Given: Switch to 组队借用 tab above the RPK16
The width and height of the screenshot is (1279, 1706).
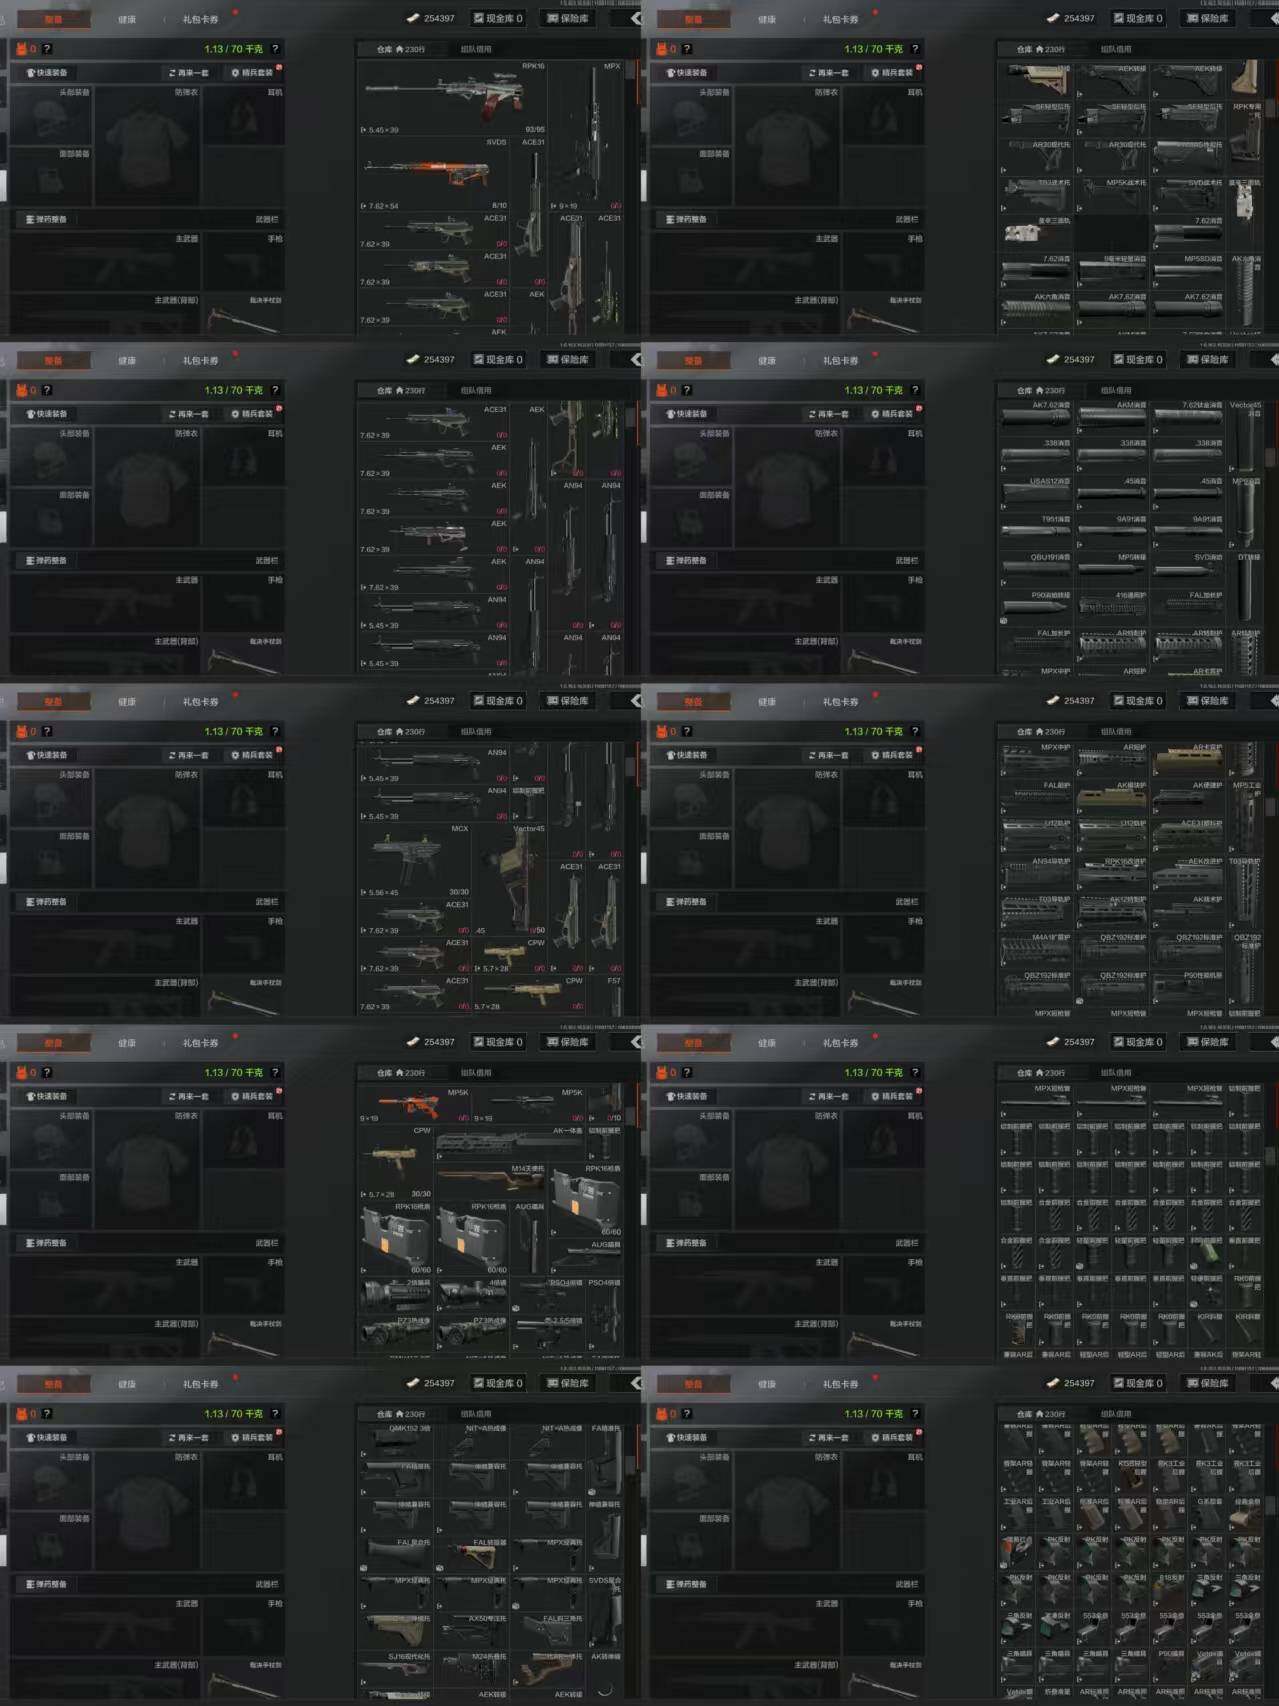Looking at the screenshot, I should tap(476, 49).
